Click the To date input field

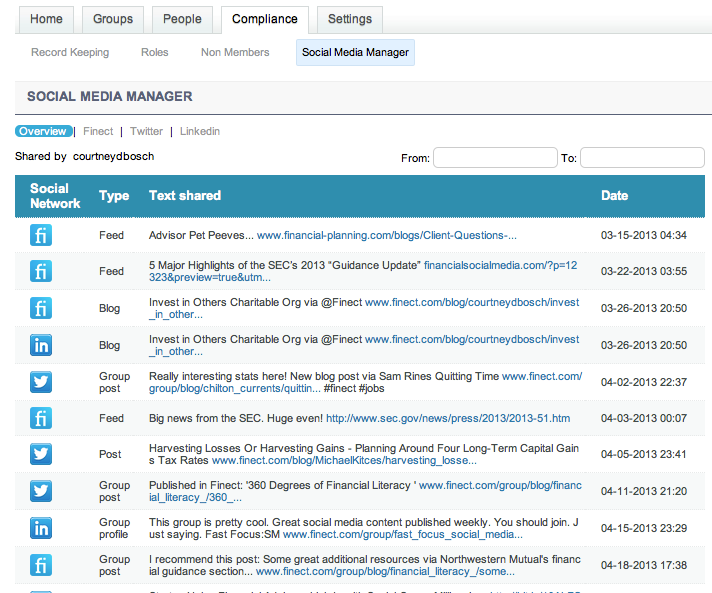(x=642, y=158)
